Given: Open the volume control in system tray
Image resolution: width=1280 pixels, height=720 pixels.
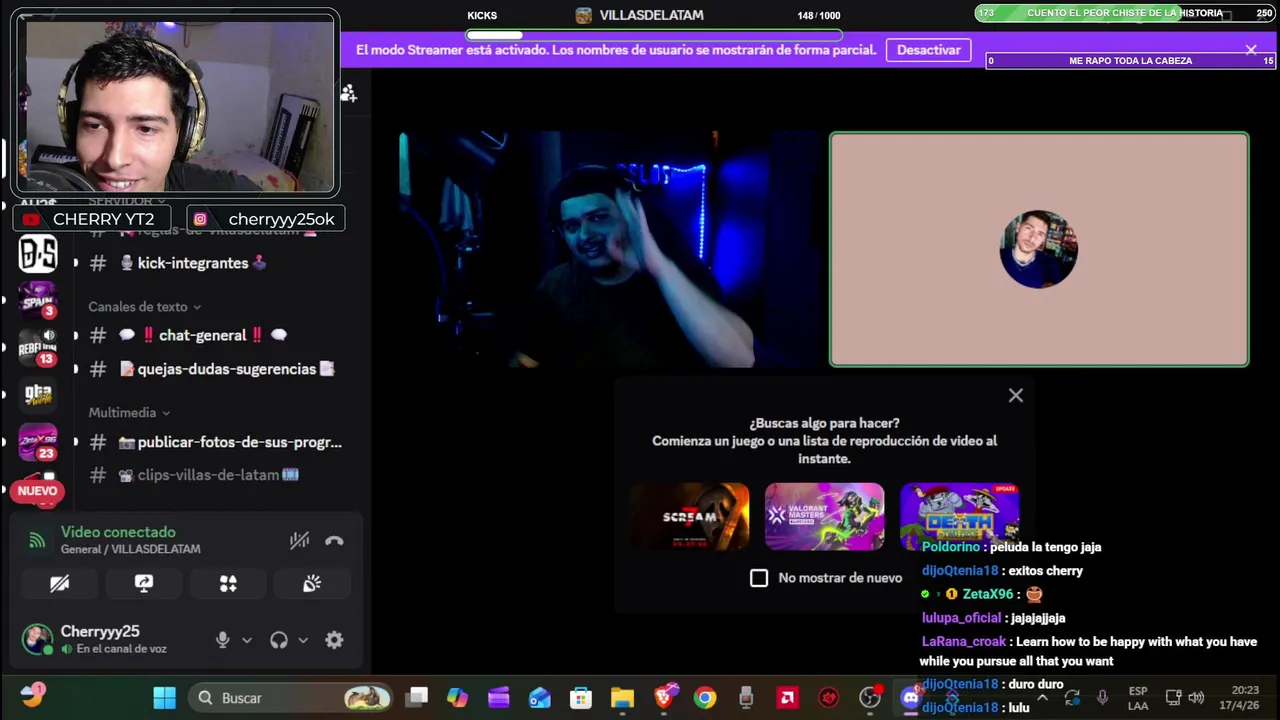Looking at the screenshot, I should 1196,698.
